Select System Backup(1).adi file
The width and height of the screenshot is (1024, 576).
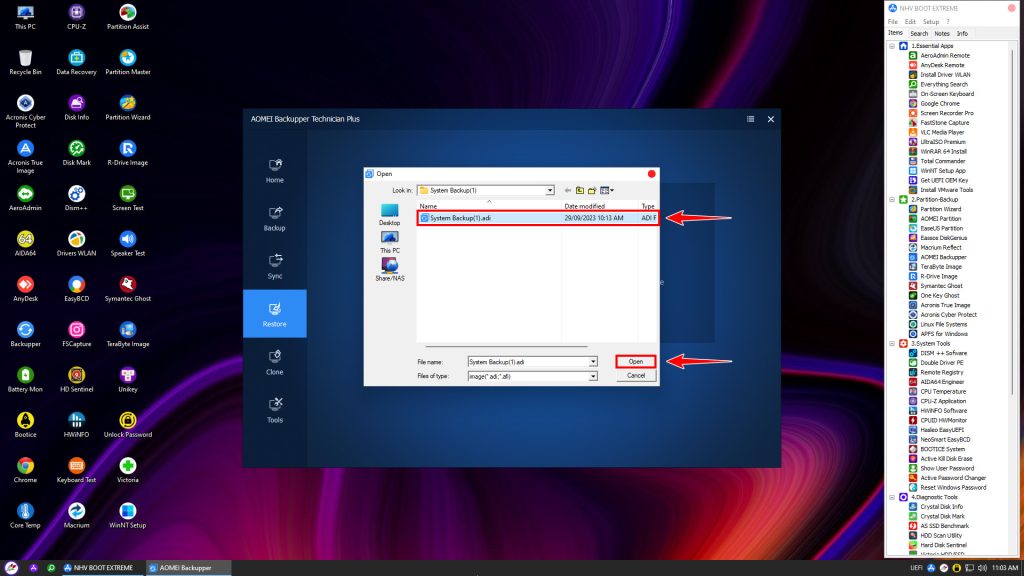538,218
